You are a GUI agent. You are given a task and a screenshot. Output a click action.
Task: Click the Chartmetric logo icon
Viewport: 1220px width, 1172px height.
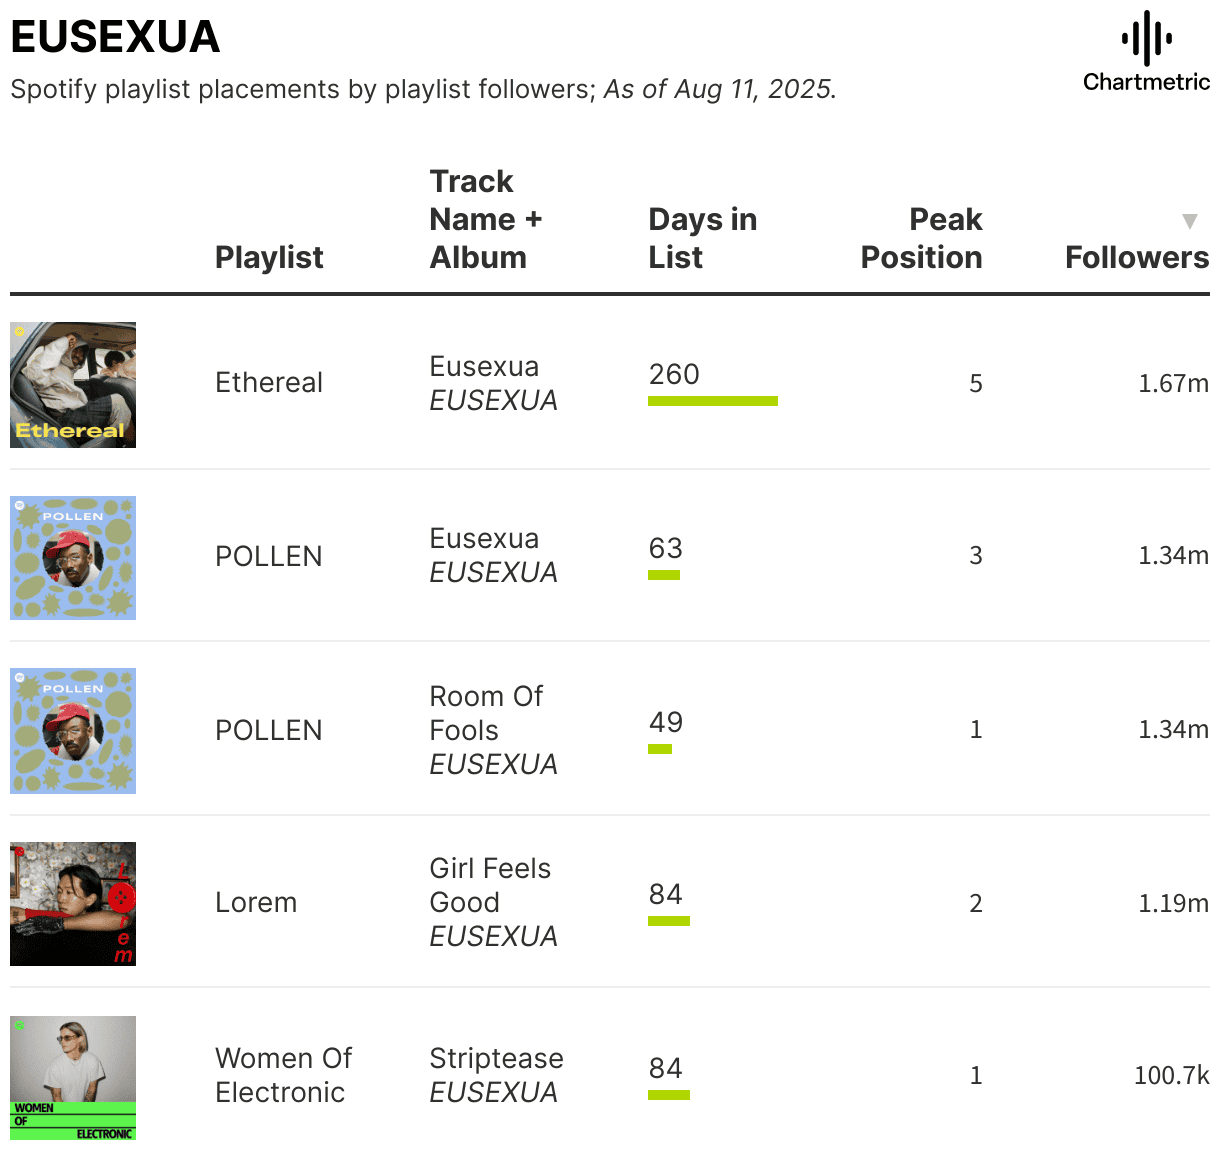click(1146, 40)
